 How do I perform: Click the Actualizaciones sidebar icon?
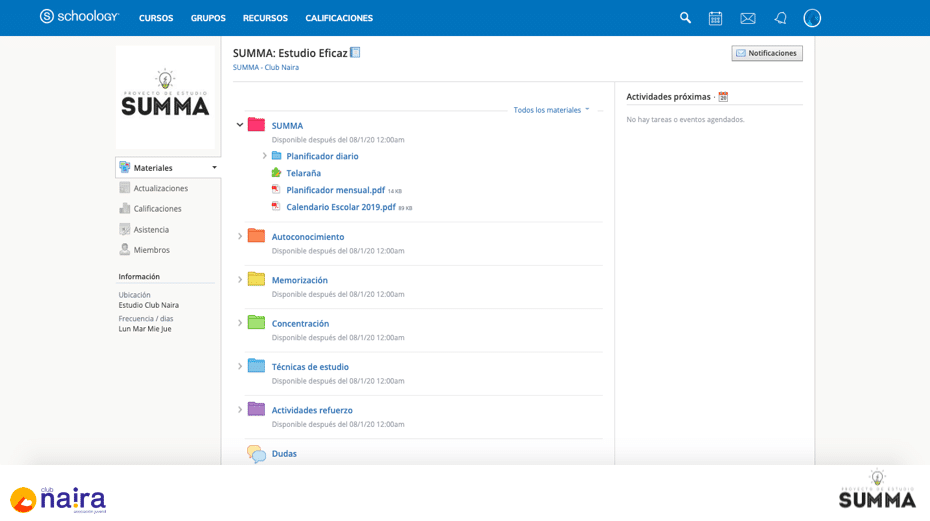(x=125, y=188)
